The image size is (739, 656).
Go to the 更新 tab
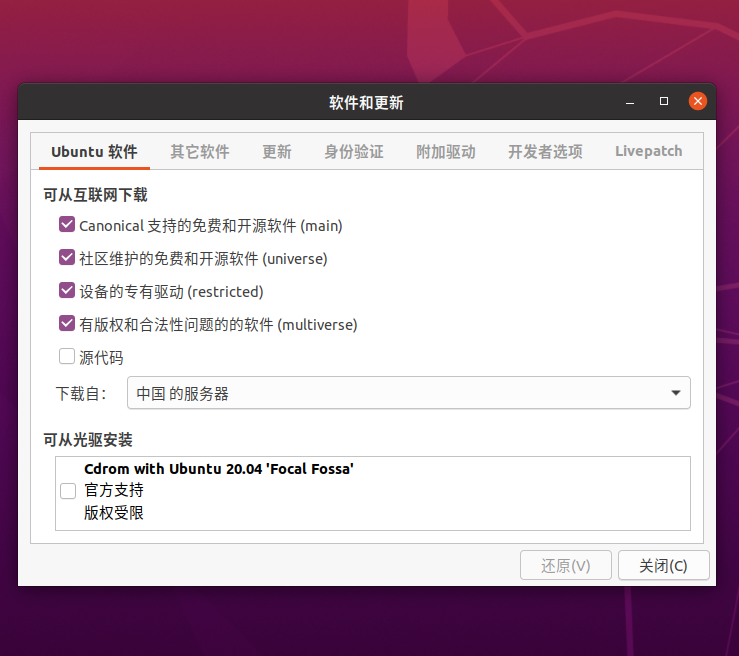click(277, 152)
